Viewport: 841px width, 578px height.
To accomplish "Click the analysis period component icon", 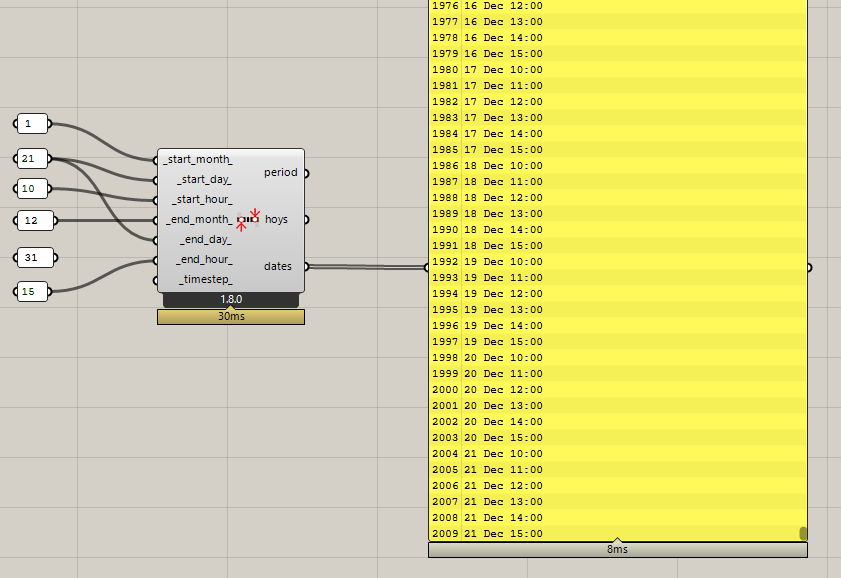I will pos(248,219).
